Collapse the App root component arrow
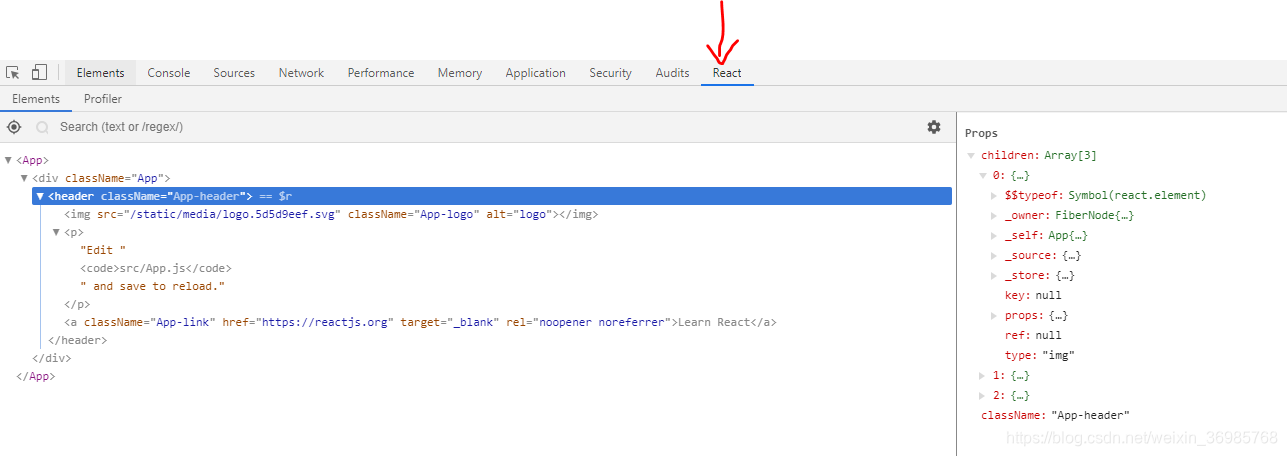Screen dimensions: 1287x456 9,160
